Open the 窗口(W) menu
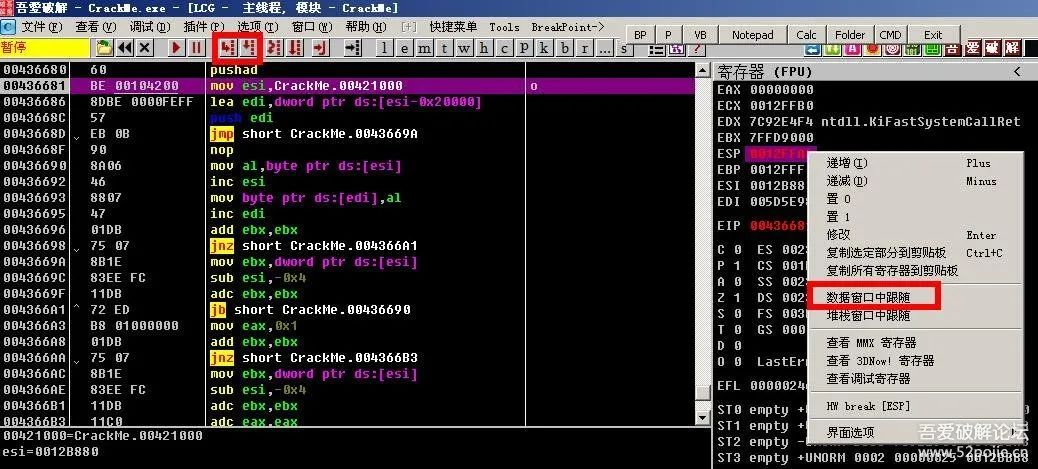Viewport: 1038px width, 469px height. [x=312, y=26]
